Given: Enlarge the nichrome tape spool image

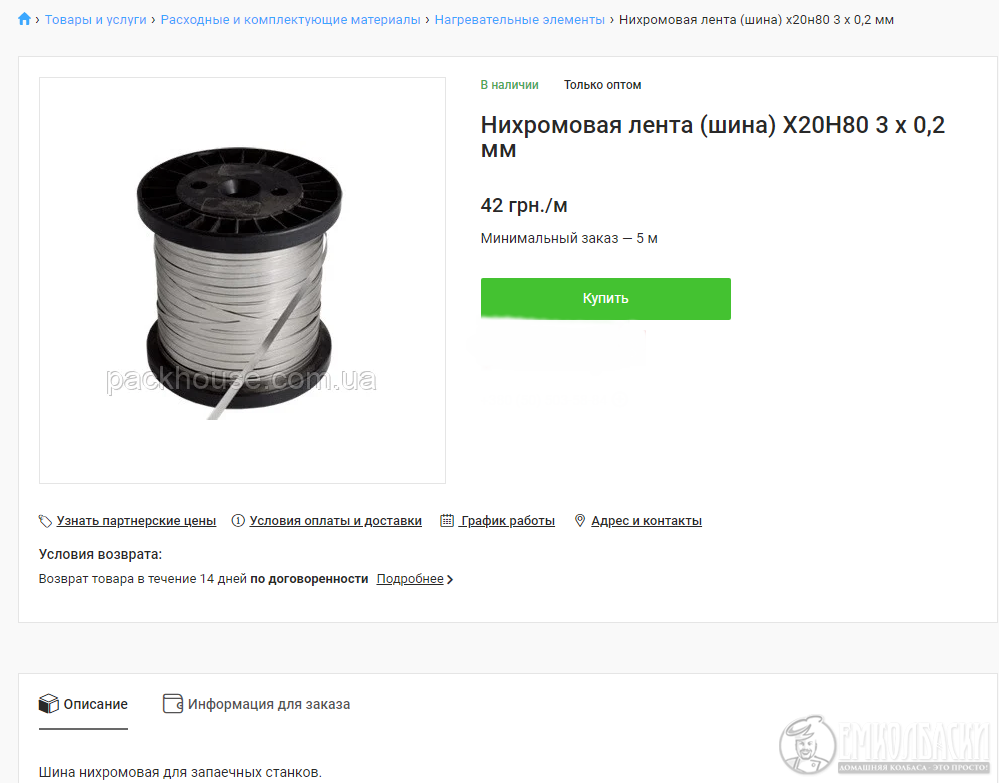Looking at the screenshot, I should click(242, 280).
